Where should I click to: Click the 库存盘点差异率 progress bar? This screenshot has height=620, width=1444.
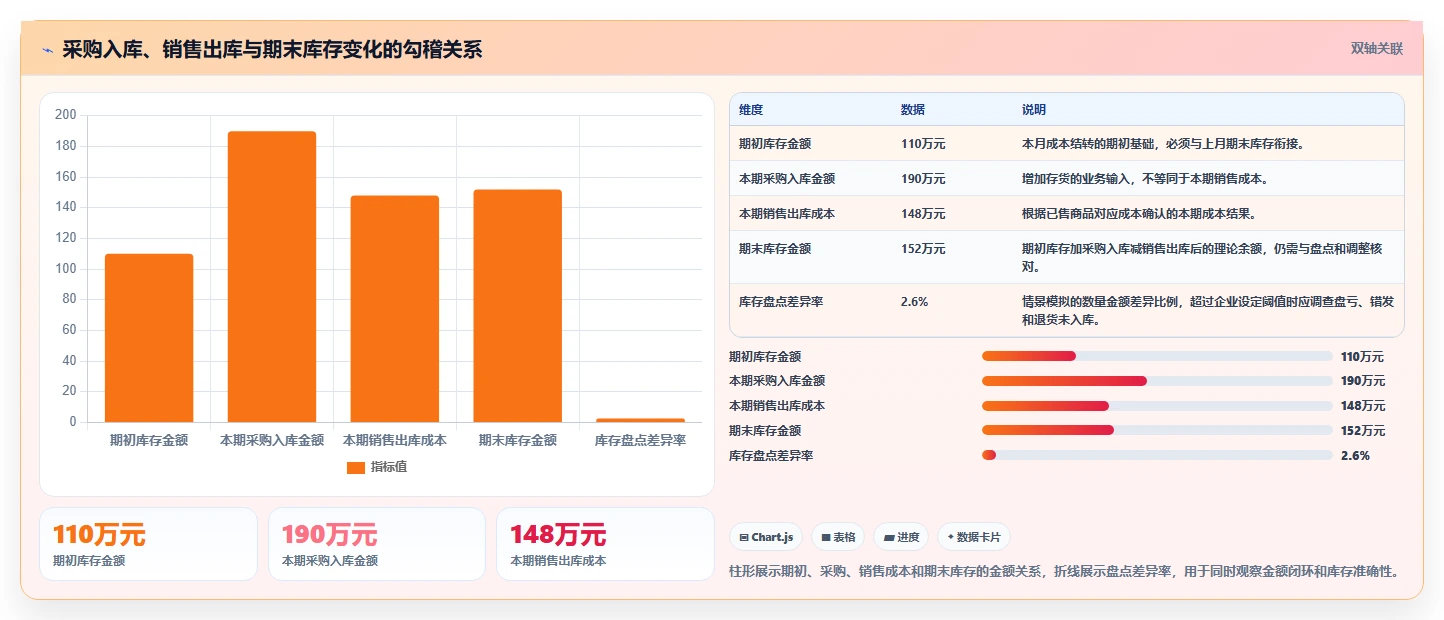pyautogui.click(x=1157, y=456)
